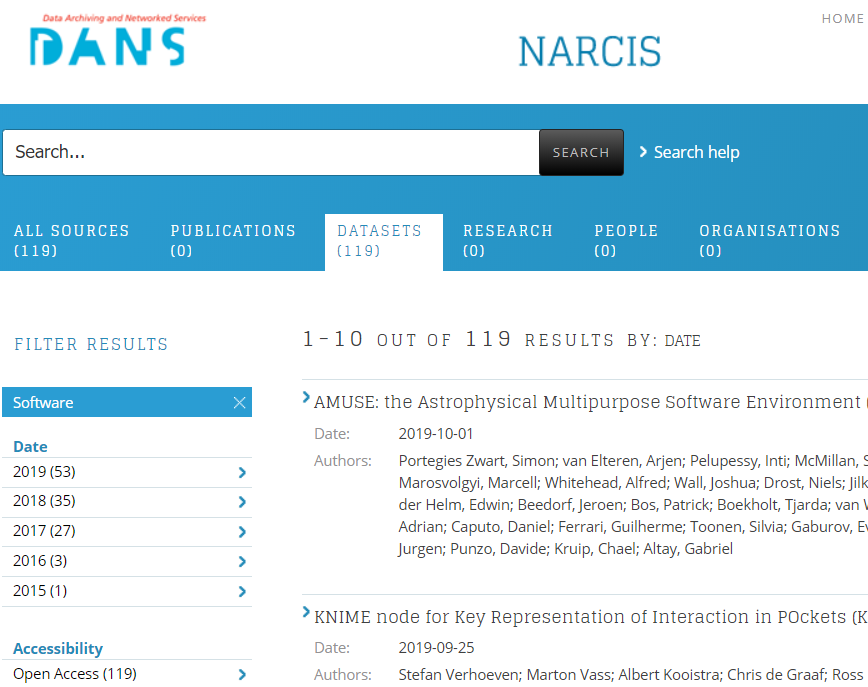Click the arrow before Search help
The height and width of the screenshot is (687, 868).
point(643,151)
